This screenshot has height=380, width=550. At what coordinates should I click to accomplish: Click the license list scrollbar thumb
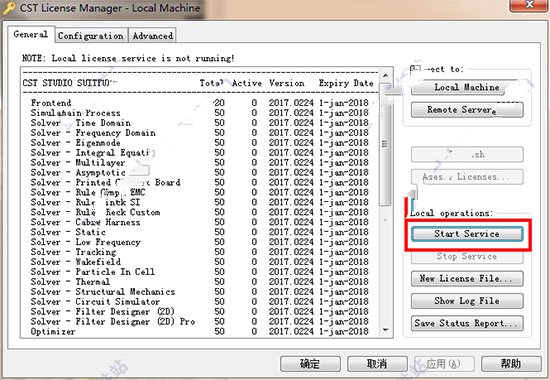click(x=385, y=144)
